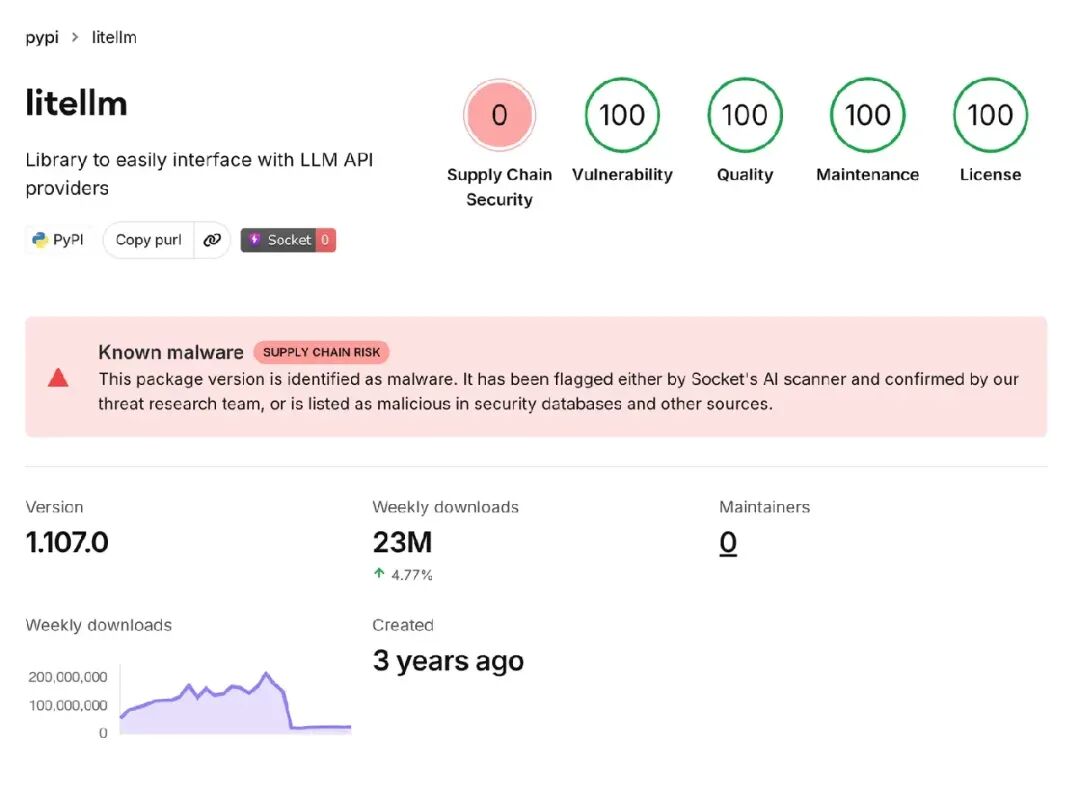Click the 3 years ago value

click(448, 661)
